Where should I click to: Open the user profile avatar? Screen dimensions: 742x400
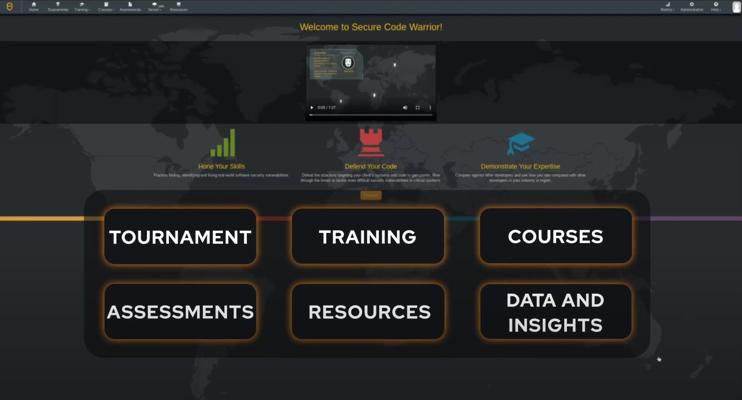coord(737,7)
